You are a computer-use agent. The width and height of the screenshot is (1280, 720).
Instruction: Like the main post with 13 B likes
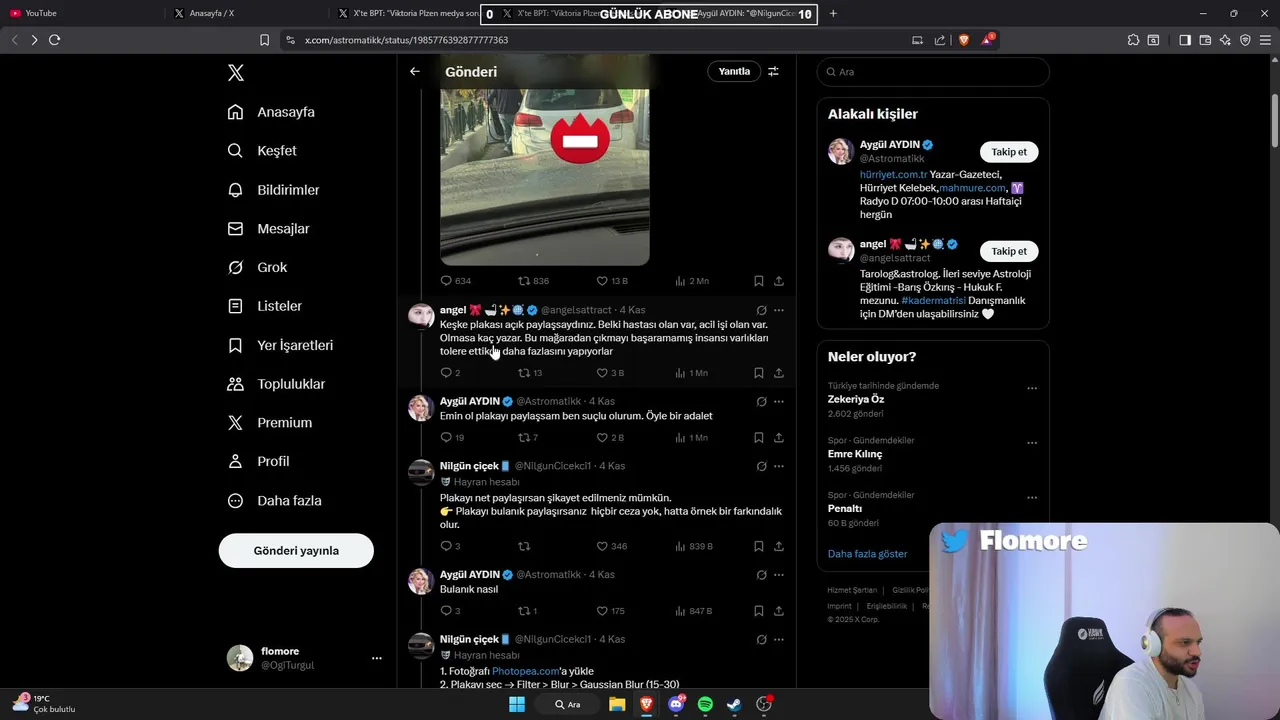point(612,281)
